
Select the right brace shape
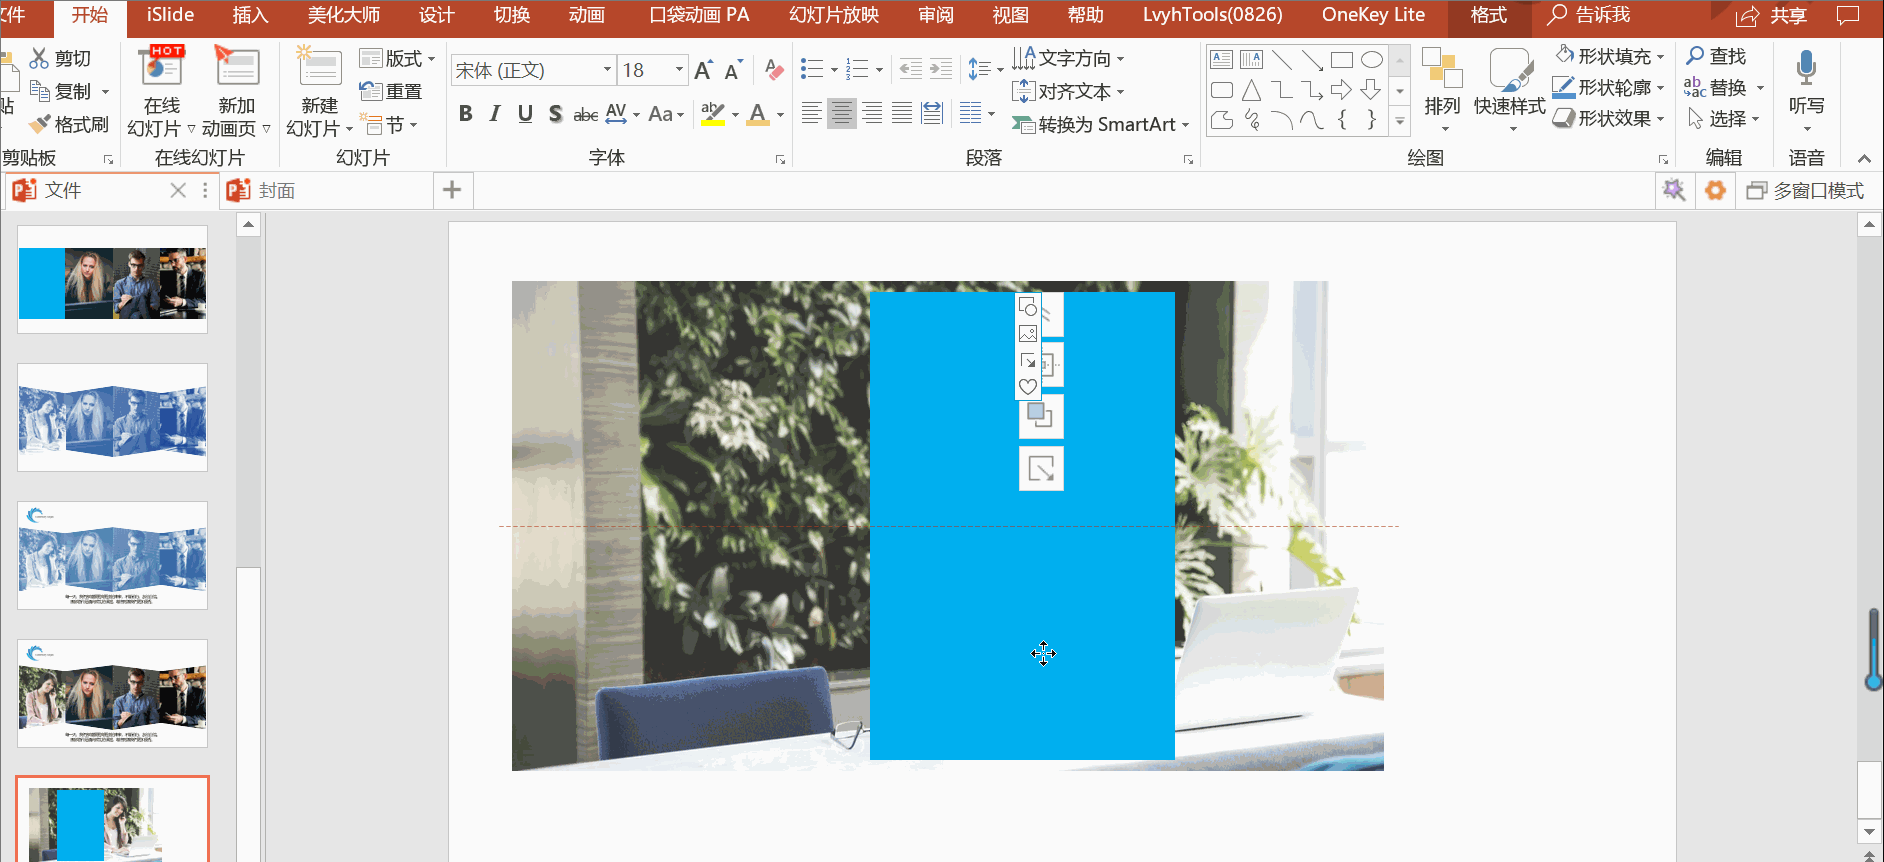click(1371, 120)
